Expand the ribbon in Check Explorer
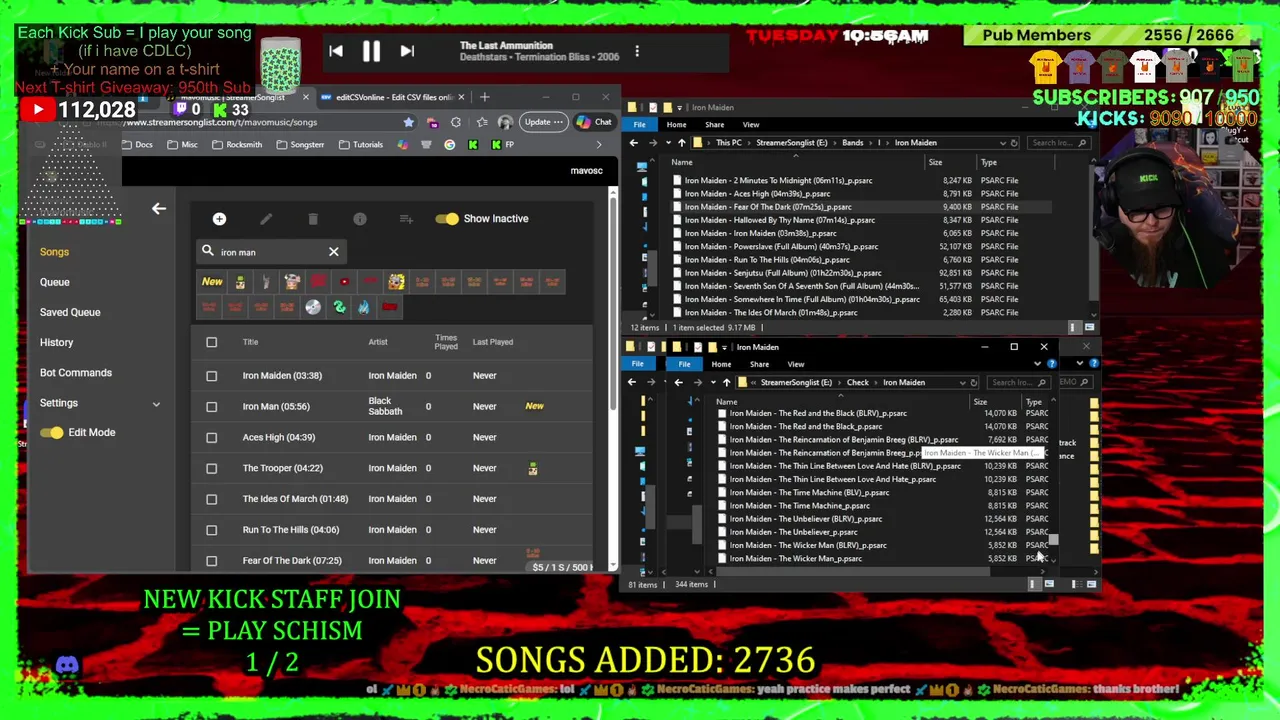This screenshot has width=1280, height=720. (x=1037, y=363)
